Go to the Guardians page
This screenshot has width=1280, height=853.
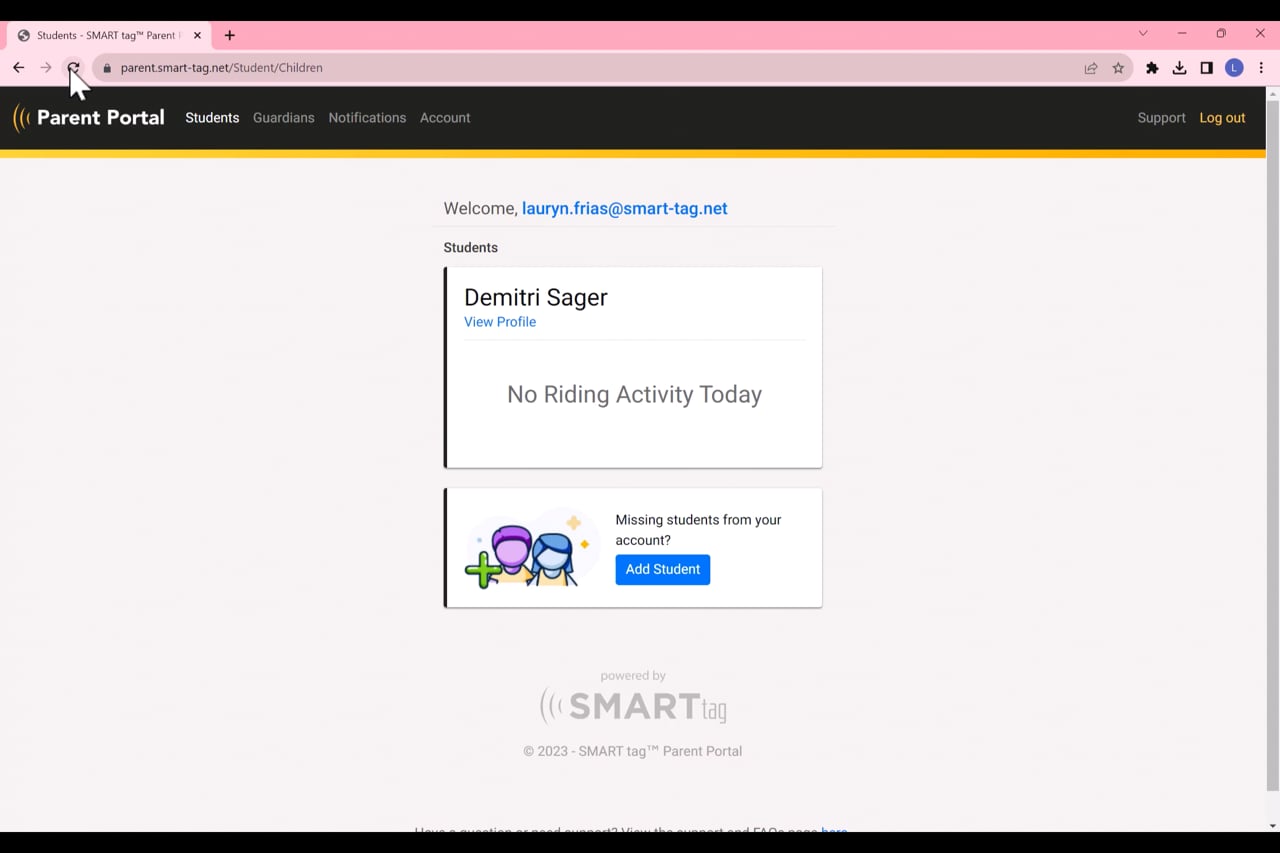[284, 118]
